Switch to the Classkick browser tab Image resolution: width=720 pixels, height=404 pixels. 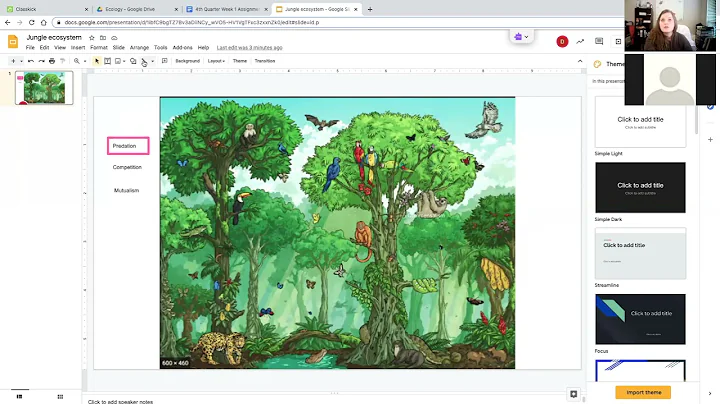(47, 9)
